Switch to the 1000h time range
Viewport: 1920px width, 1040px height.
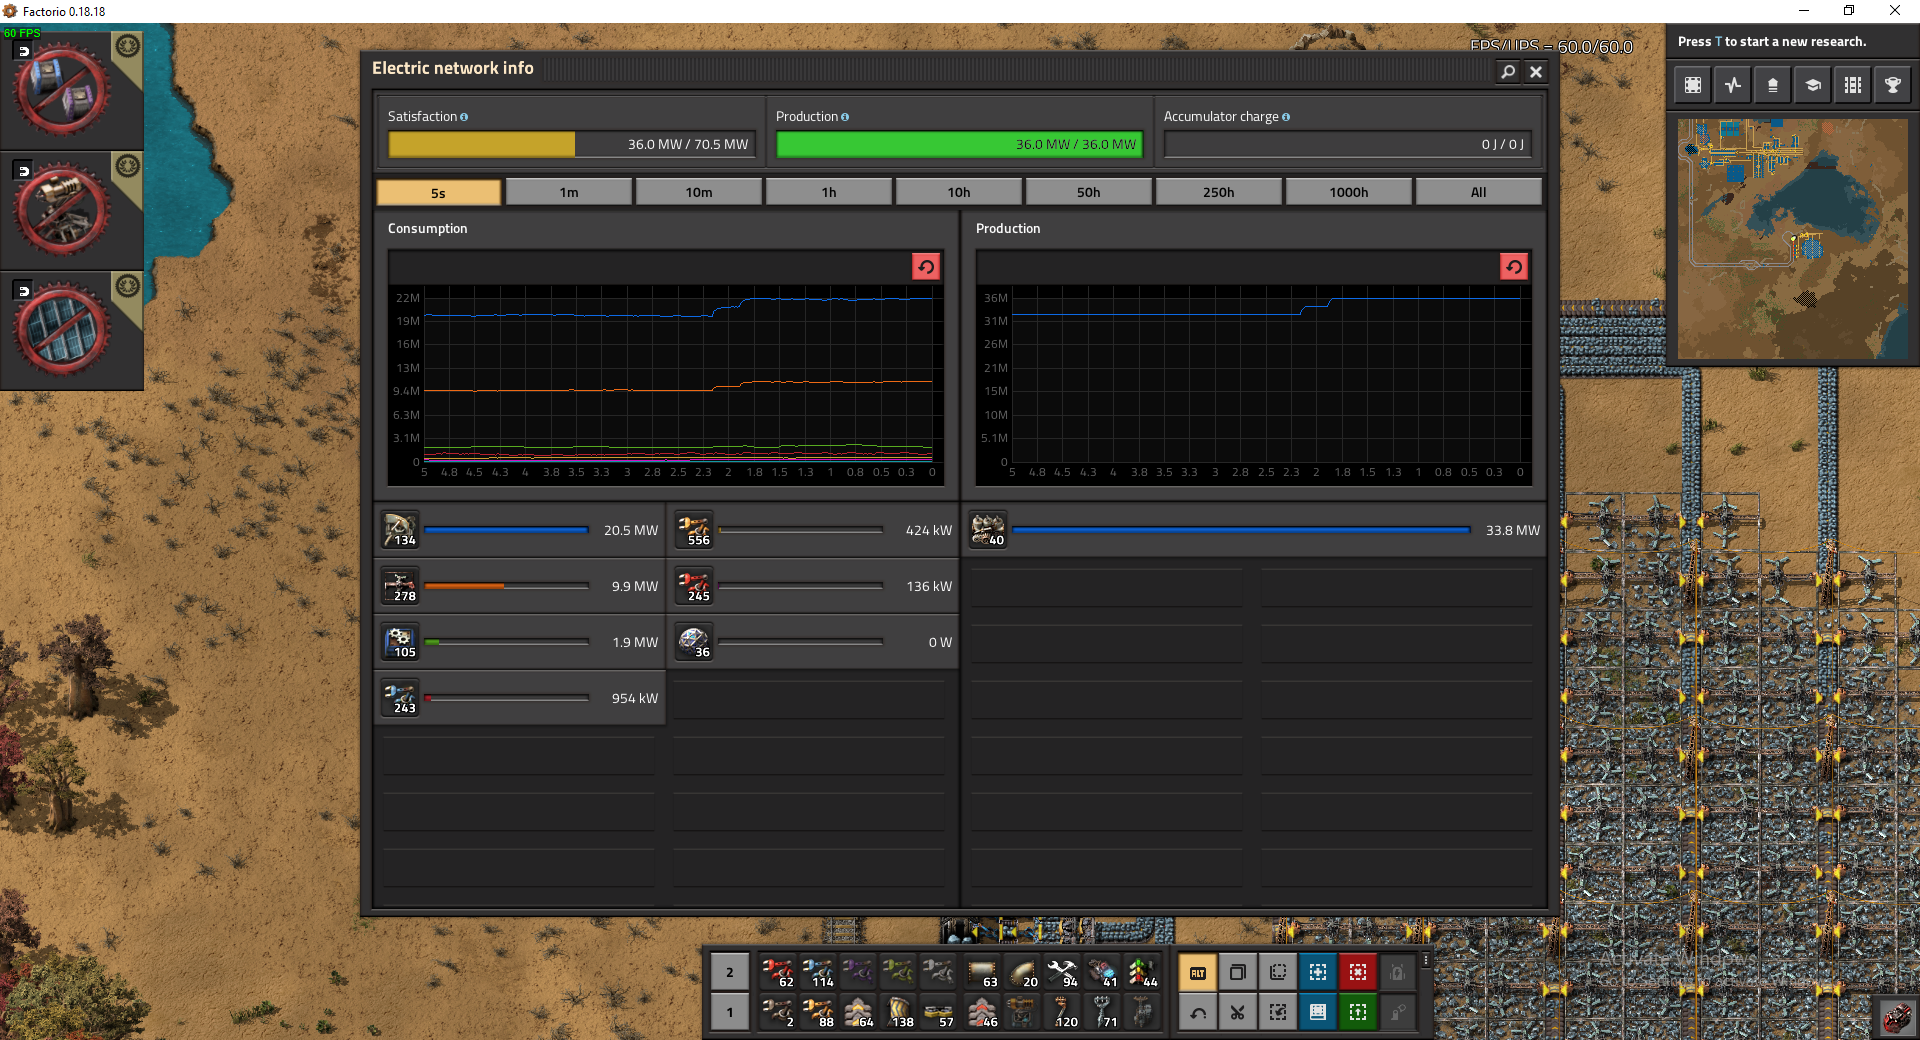[x=1349, y=192]
